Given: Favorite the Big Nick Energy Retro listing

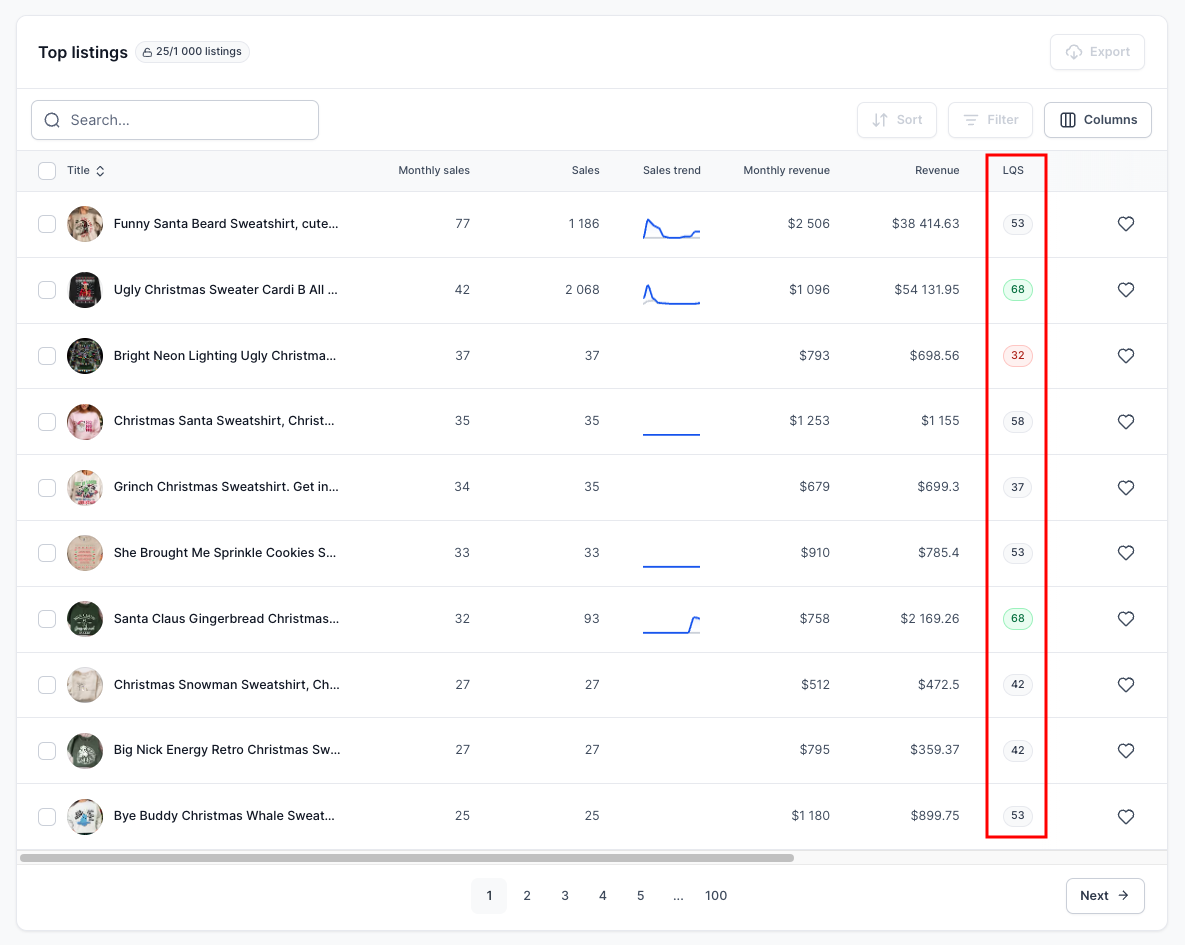Looking at the screenshot, I should click(1125, 750).
